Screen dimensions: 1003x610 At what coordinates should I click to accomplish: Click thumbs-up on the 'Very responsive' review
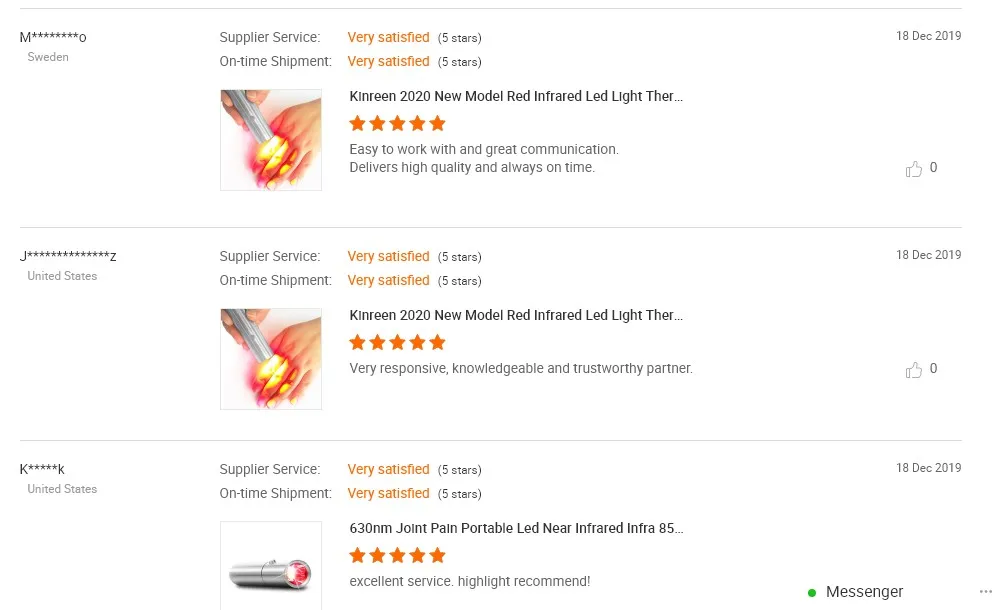click(x=913, y=370)
